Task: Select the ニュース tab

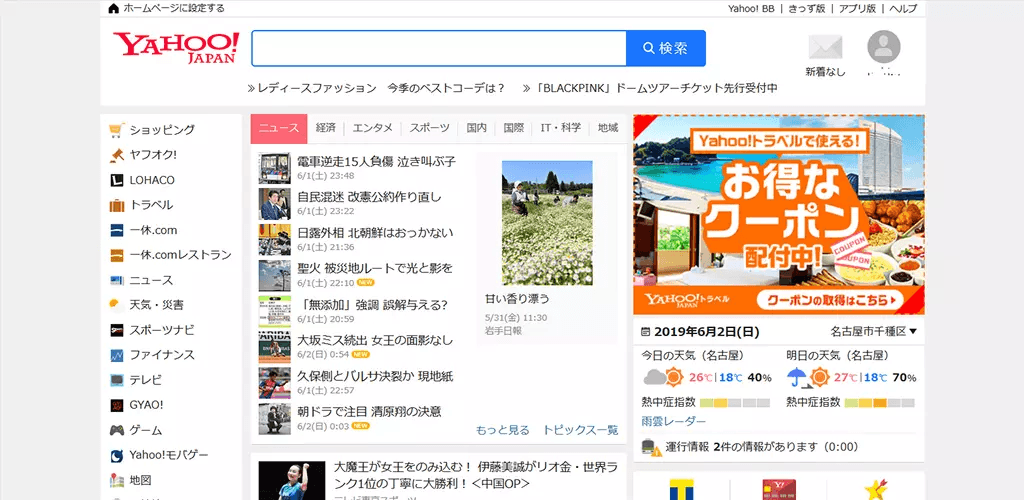Action: (x=279, y=129)
